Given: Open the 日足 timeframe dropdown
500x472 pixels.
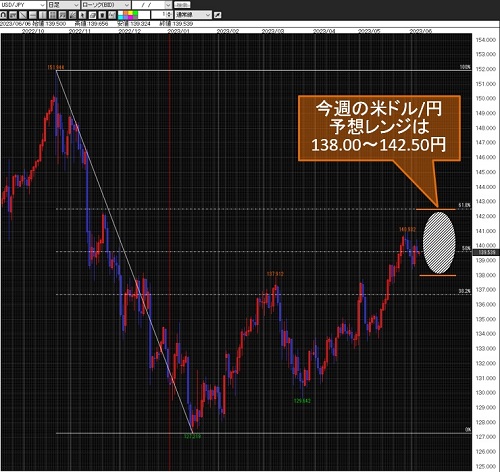Looking at the screenshot, I should (x=64, y=5).
